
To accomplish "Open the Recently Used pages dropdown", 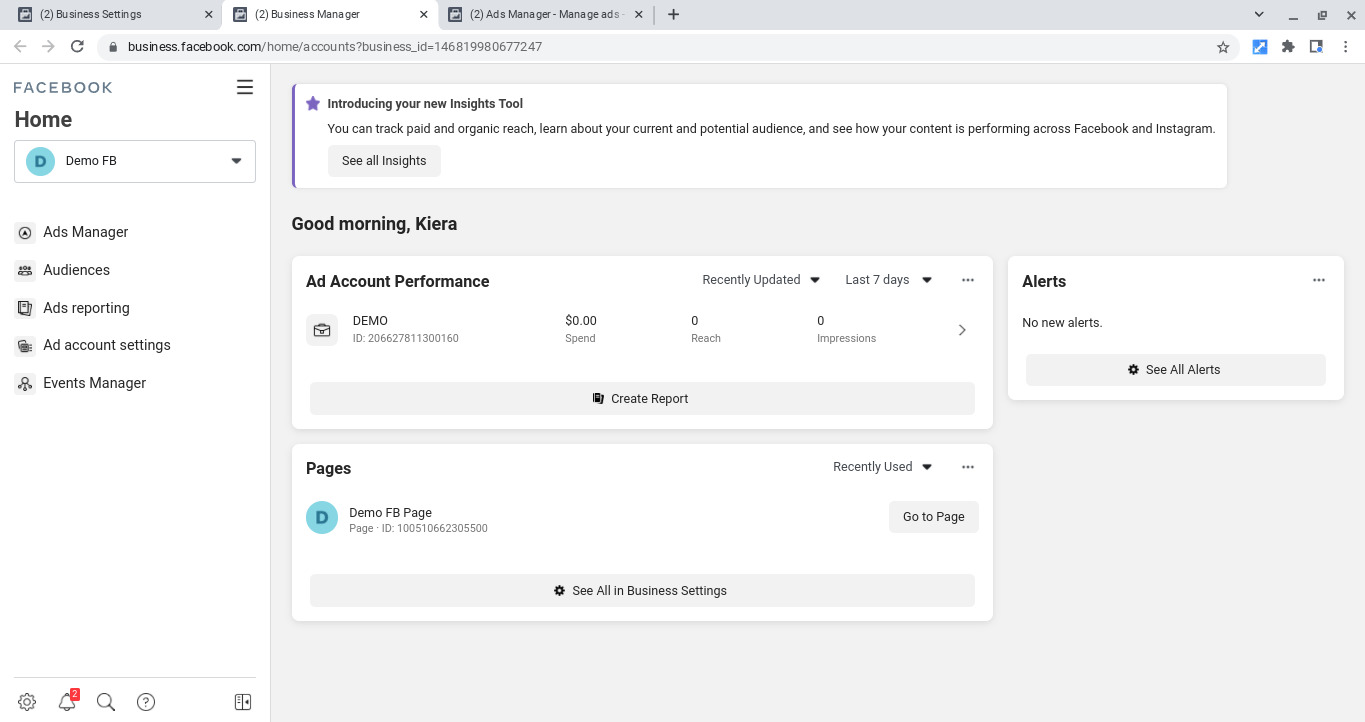I will (x=882, y=467).
